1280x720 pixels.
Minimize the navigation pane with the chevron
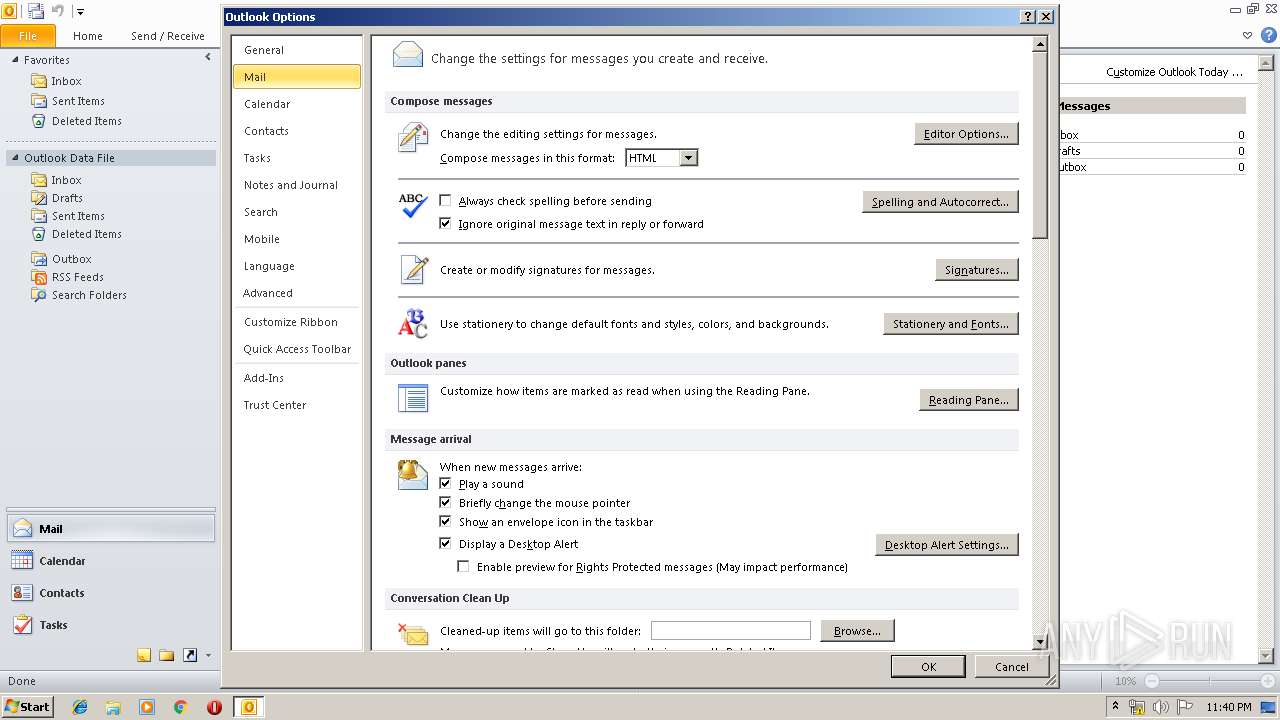tap(208, 57)
